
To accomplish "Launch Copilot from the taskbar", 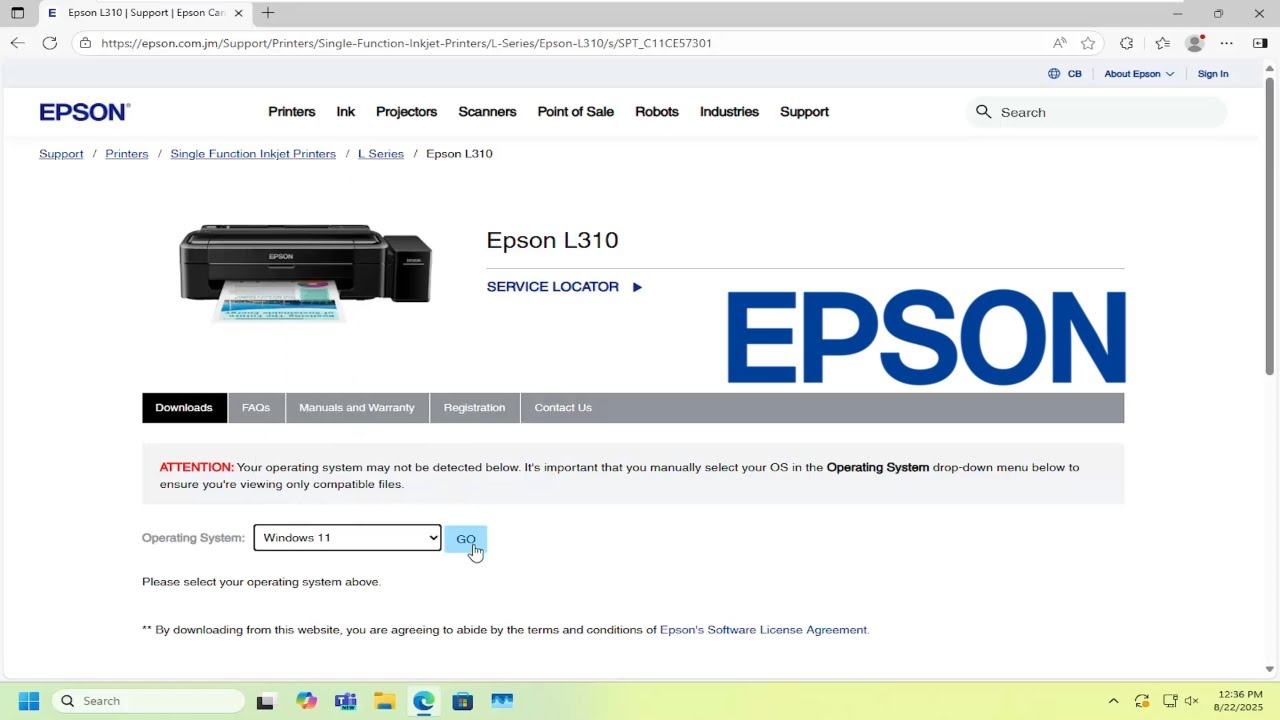I will coord(307,701).
